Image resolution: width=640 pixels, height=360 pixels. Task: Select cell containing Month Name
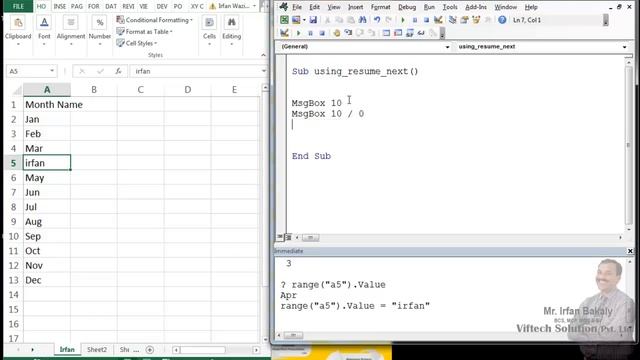(x=47, y=104)
